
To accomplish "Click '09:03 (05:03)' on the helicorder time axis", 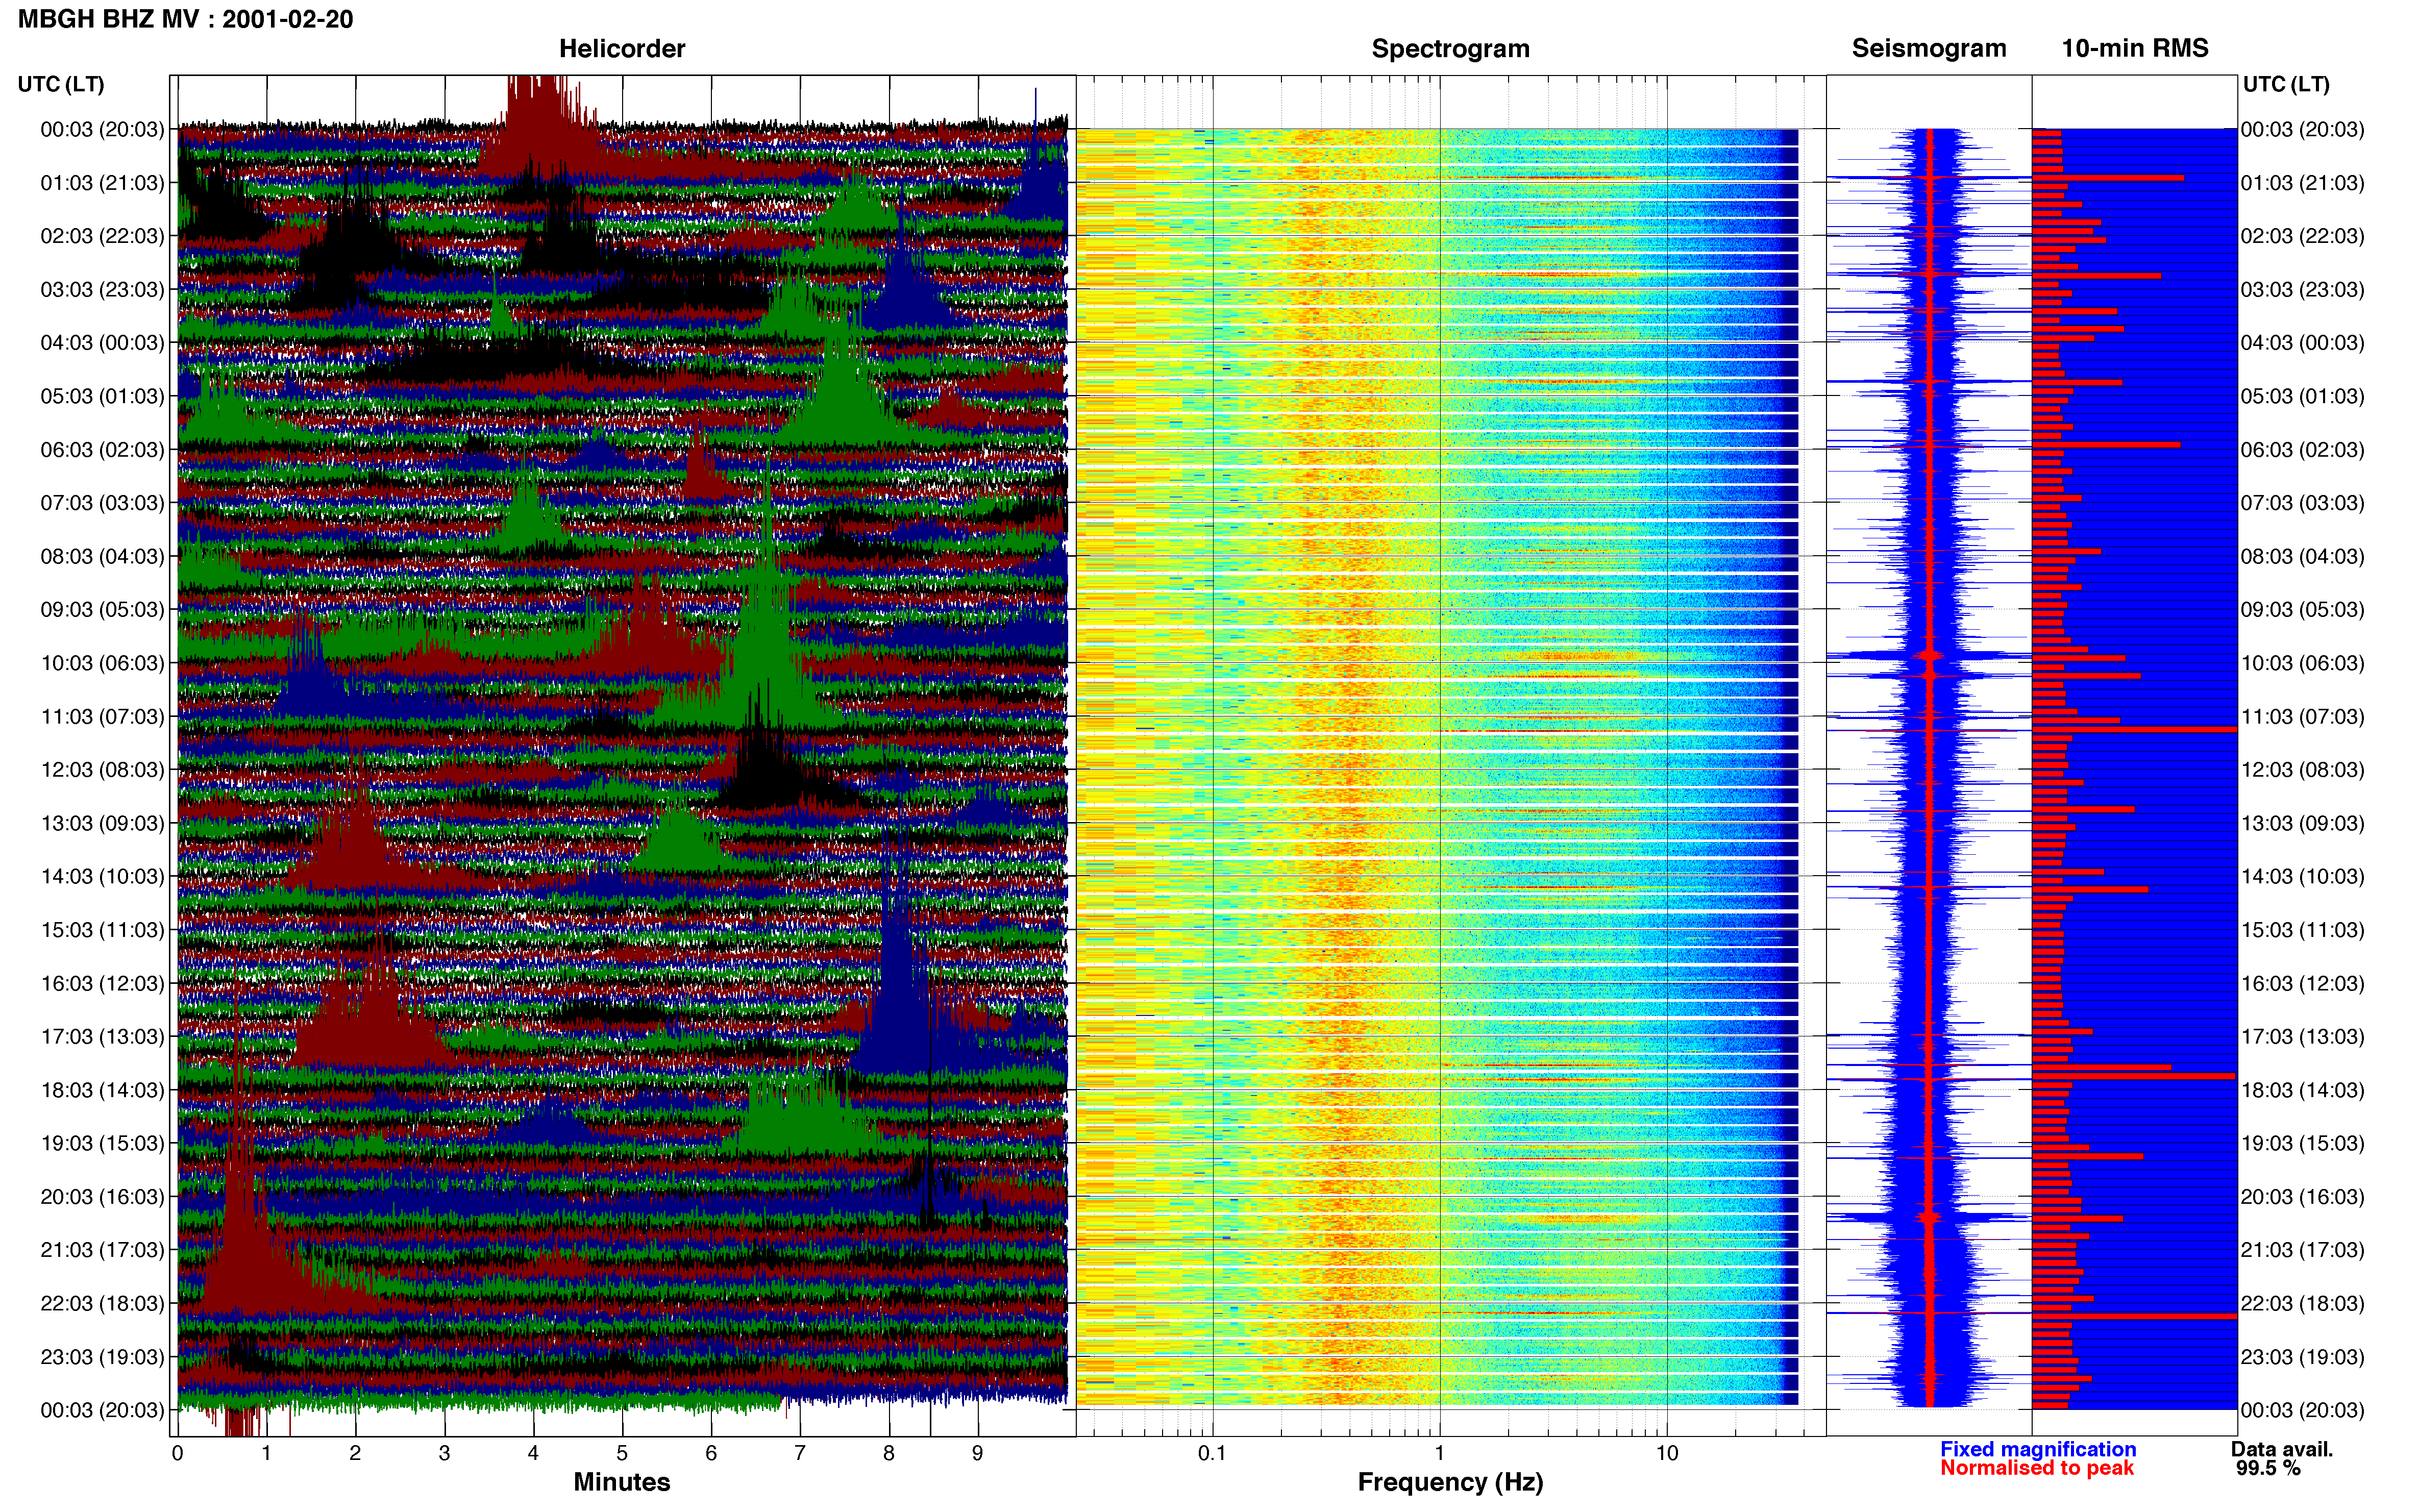I will (102, 610).
